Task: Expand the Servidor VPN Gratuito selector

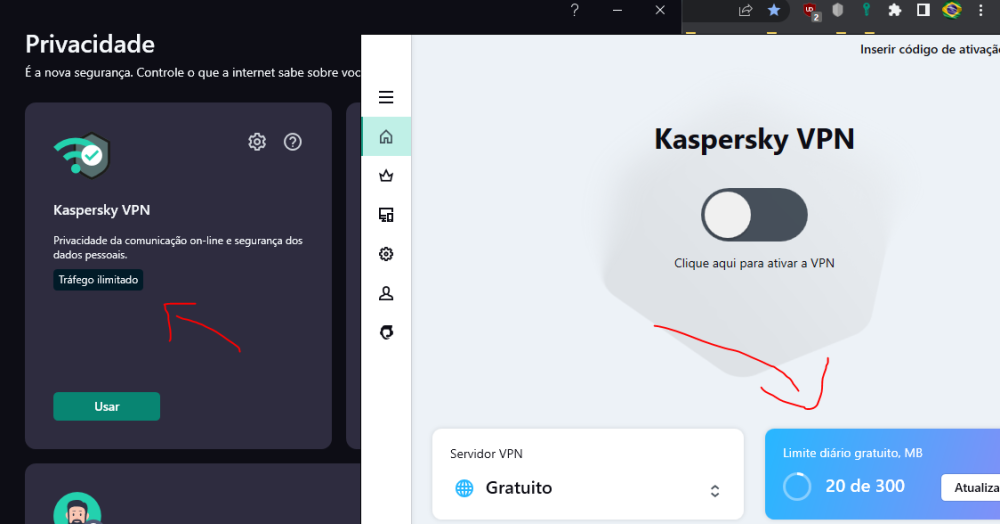Action: [x=588, y=488]
